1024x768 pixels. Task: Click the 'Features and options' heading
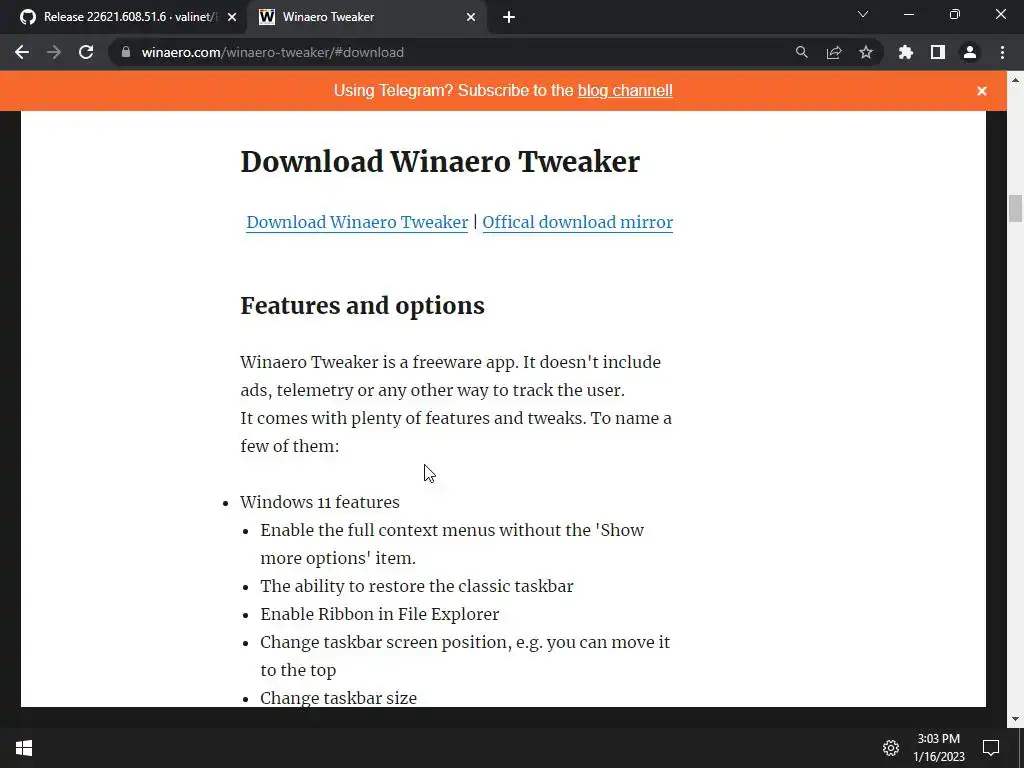point(362,306)
